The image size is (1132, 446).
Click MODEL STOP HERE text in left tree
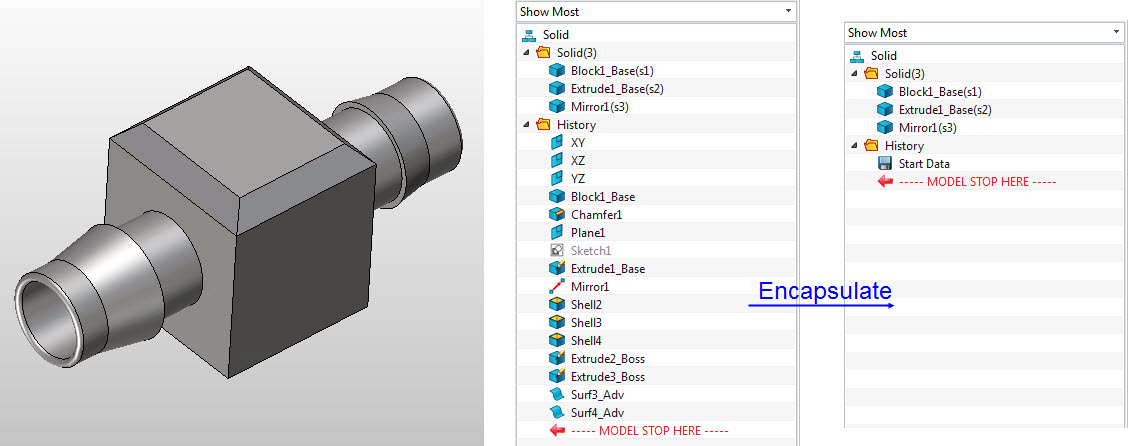coord(650,431)
